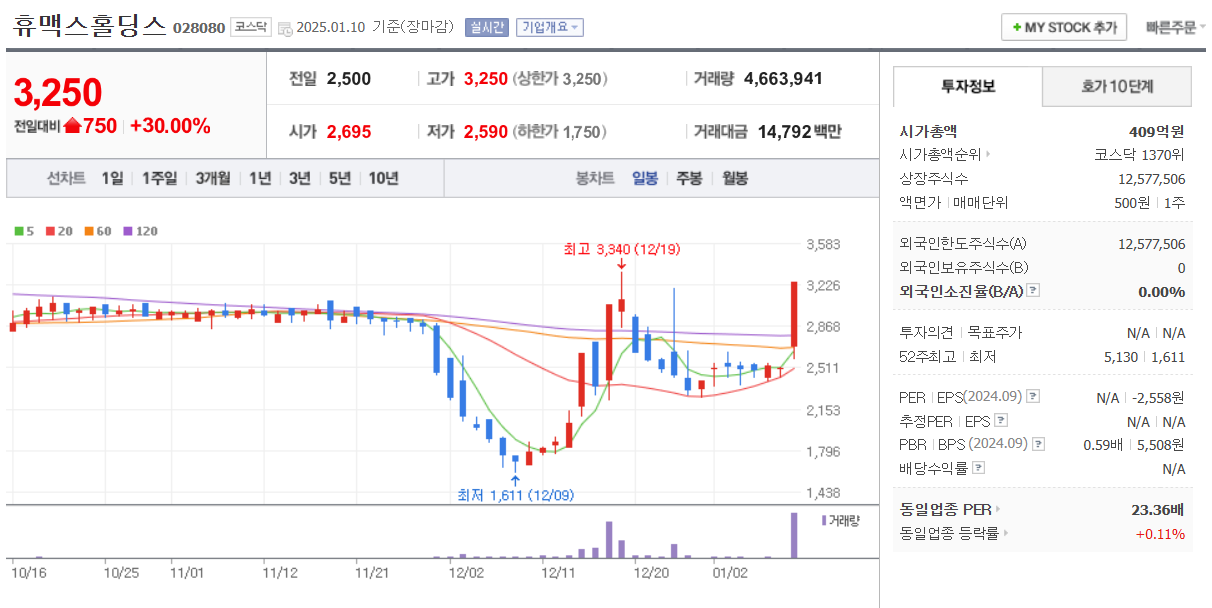Click the help icon next to 외국인소진율(B/A)
This screenshot has width=1212, height=608.
[x=1033, y=291]
